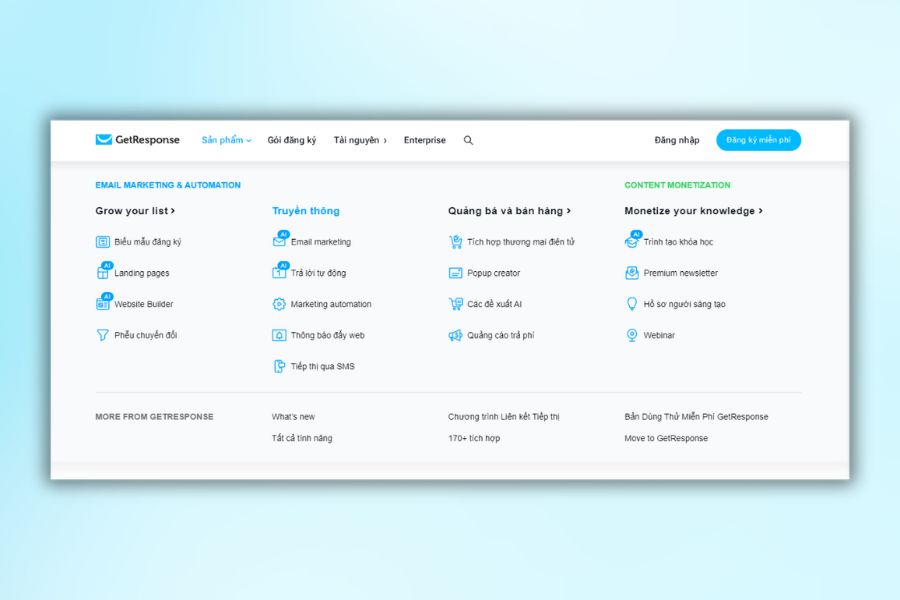The height and width of the screenshot is (600, 900).
Task: Open the Gói đăng ký menu item
Action: (291, 140)
